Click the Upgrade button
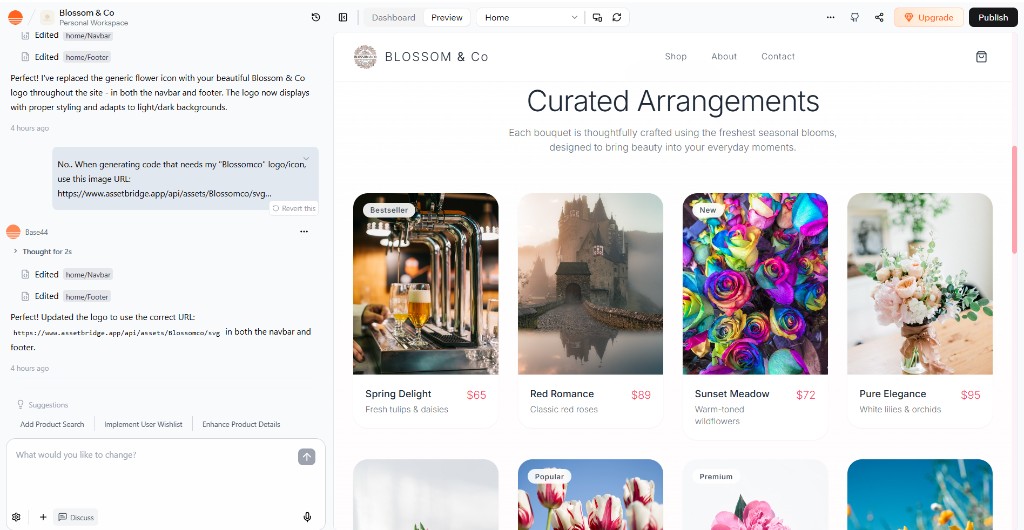The height and width of the screenshot is (530, 1024). point(929,18)
